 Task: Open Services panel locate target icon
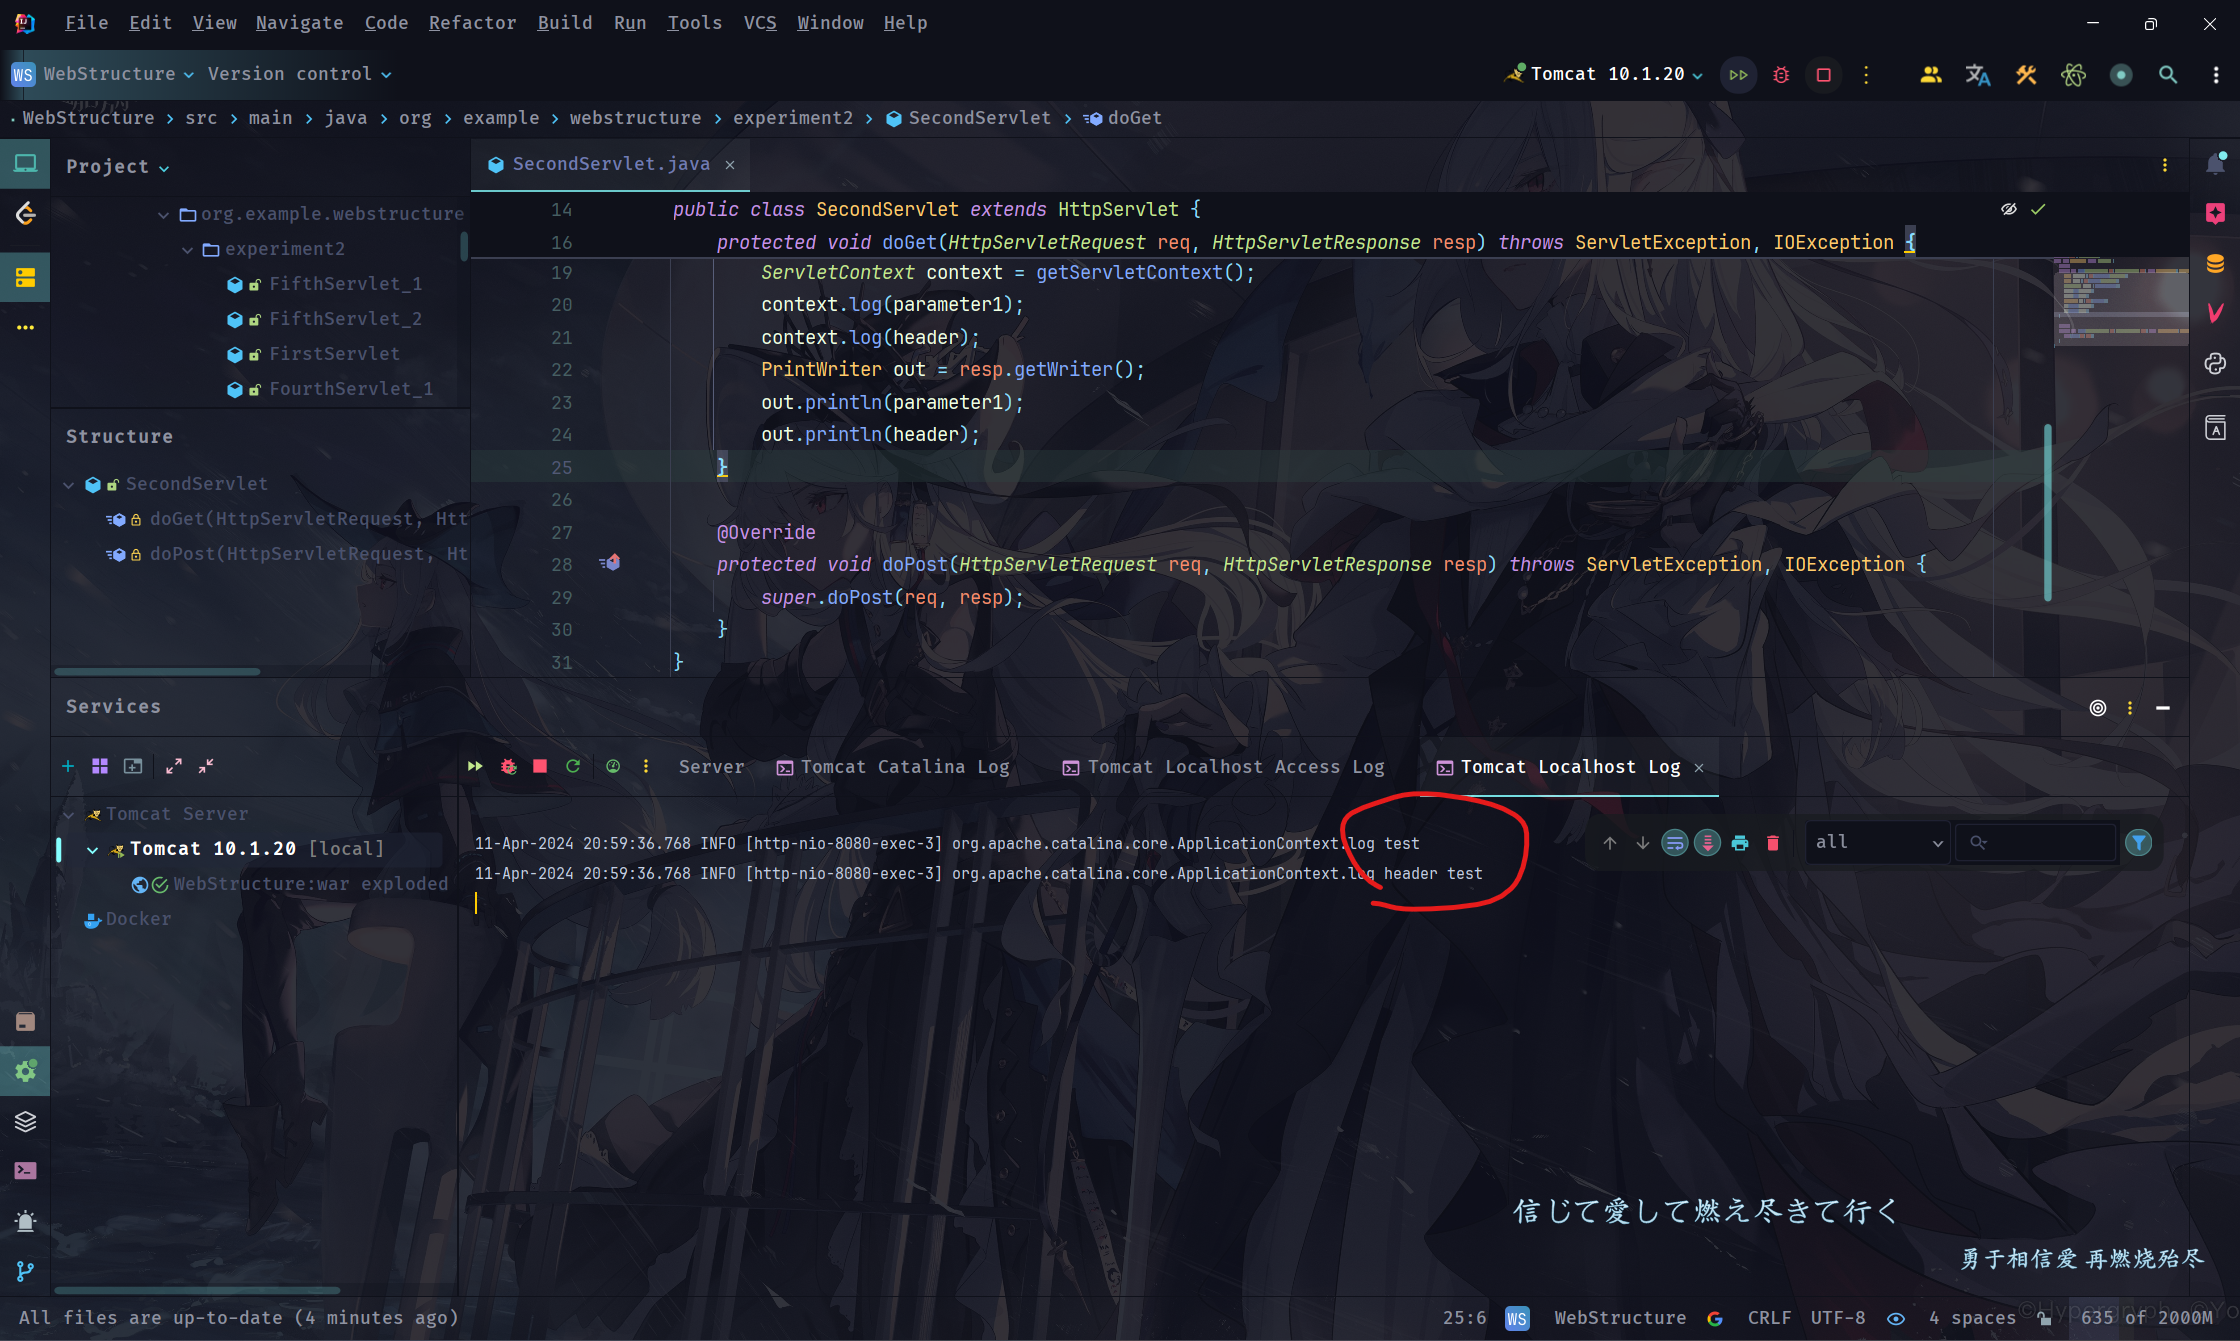point(2098,708)
